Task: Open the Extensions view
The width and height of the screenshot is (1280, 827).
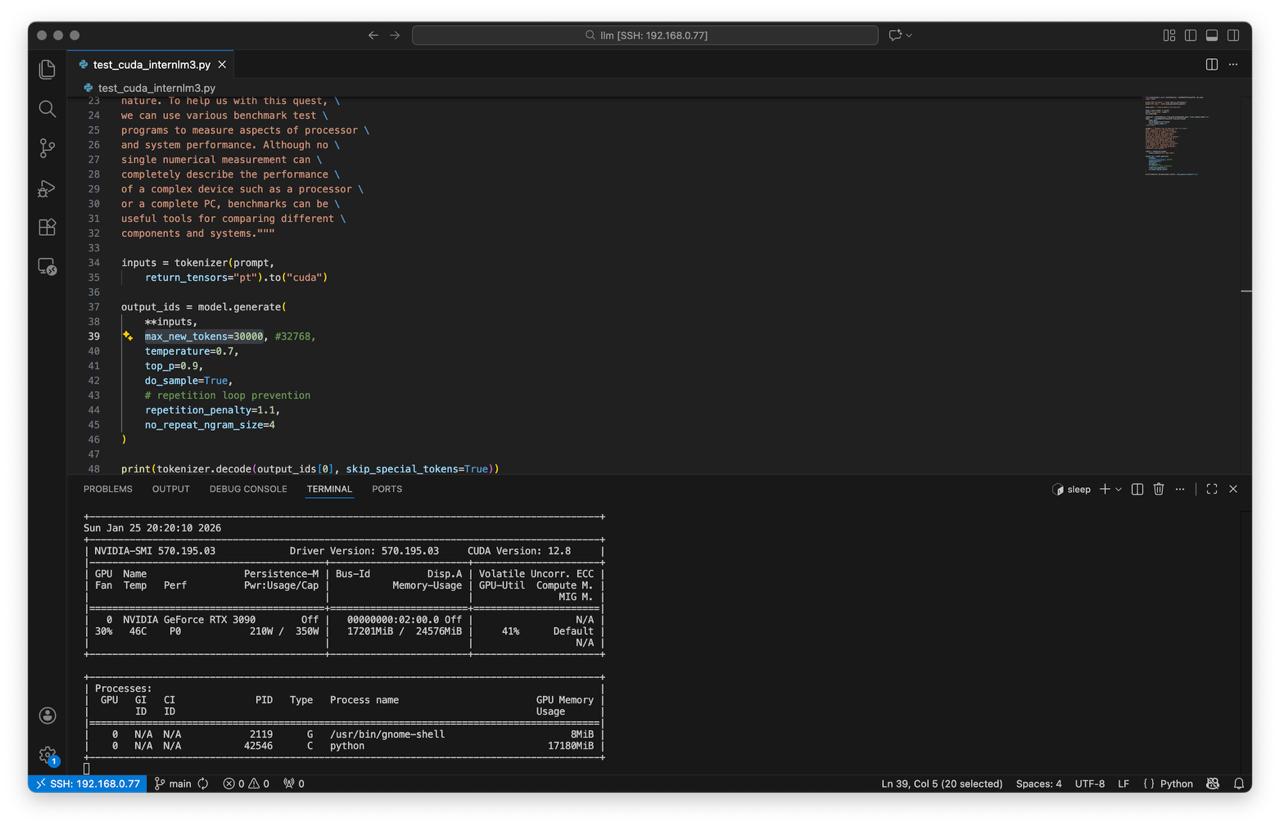Action: point(47,227)
